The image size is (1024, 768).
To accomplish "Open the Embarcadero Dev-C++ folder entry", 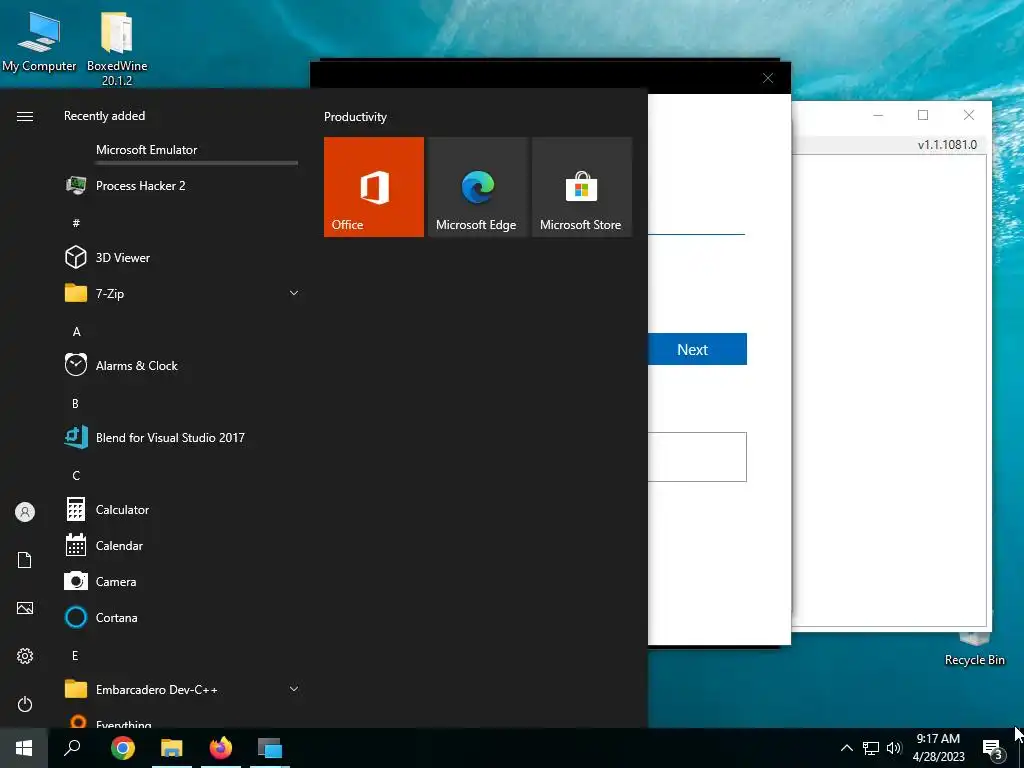I will pyautogui.click(x=182, y=689).
